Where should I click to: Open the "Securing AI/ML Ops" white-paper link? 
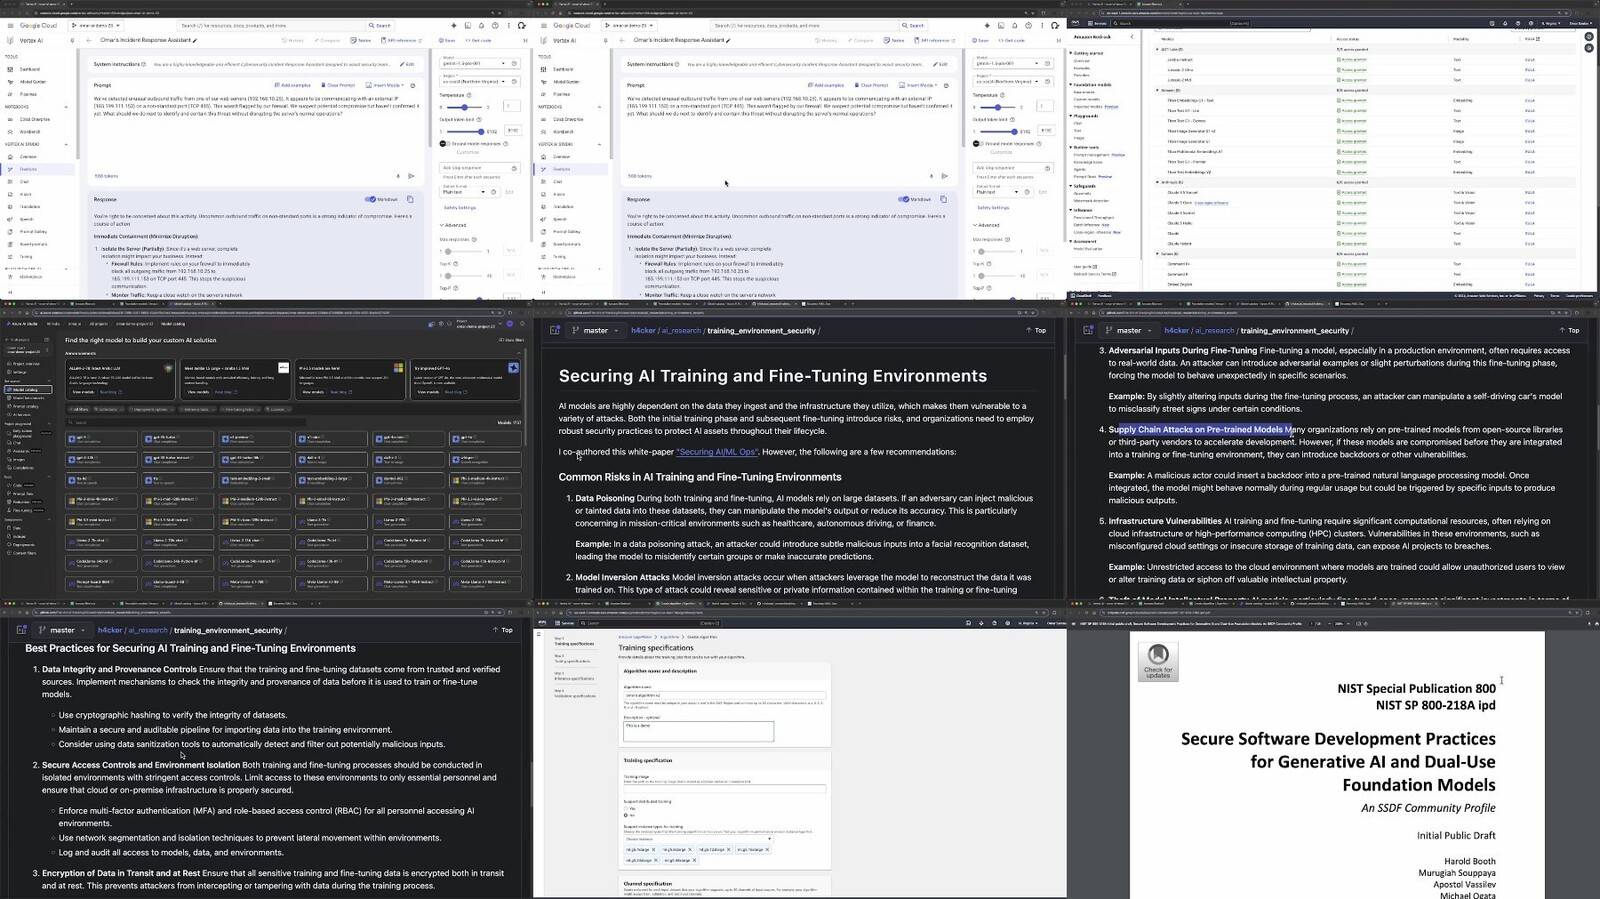click(716, 452)
